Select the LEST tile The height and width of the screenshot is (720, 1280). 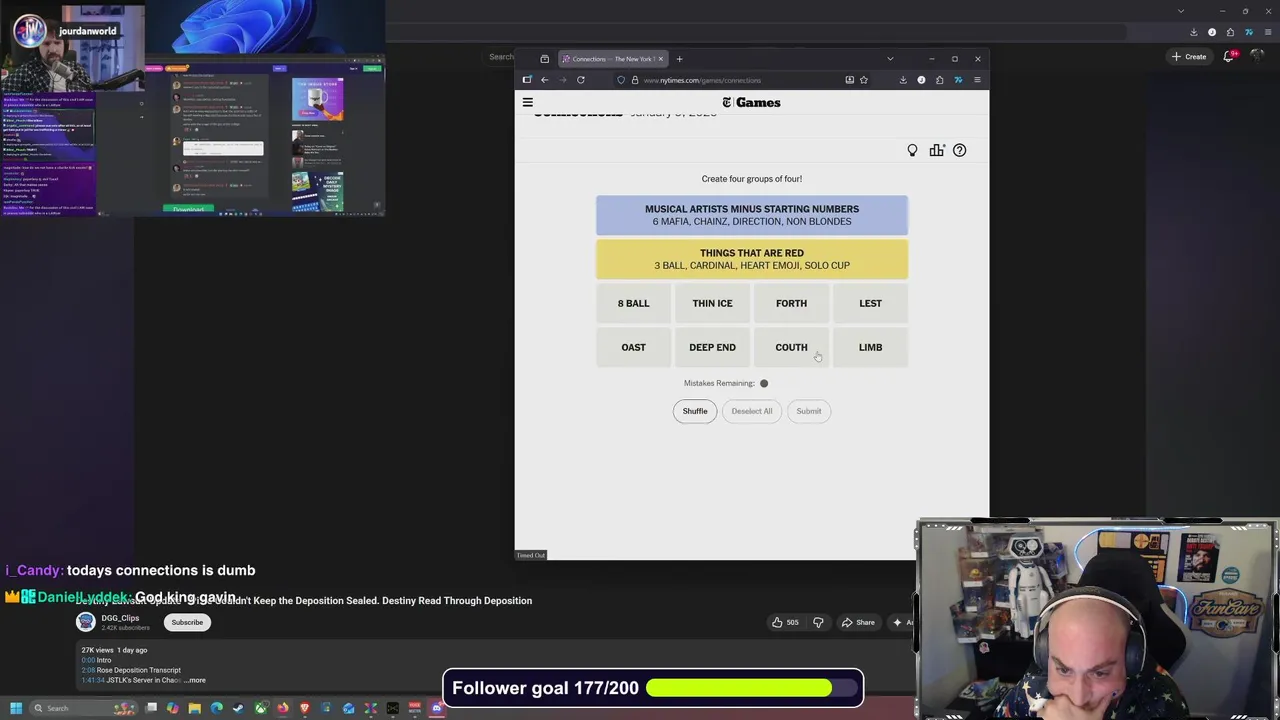point(870,303)
